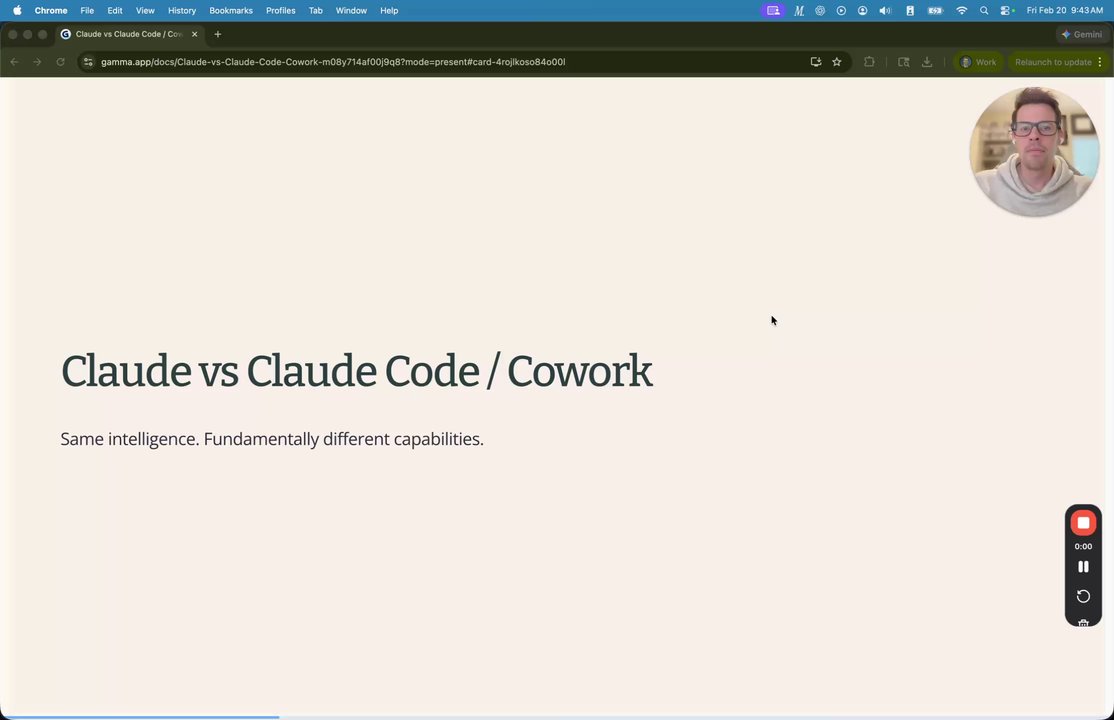Image resolution: width=1114 pixels, height=720 pixels.
Task: Click the install app icon in address bar
Action: point(816,62)
